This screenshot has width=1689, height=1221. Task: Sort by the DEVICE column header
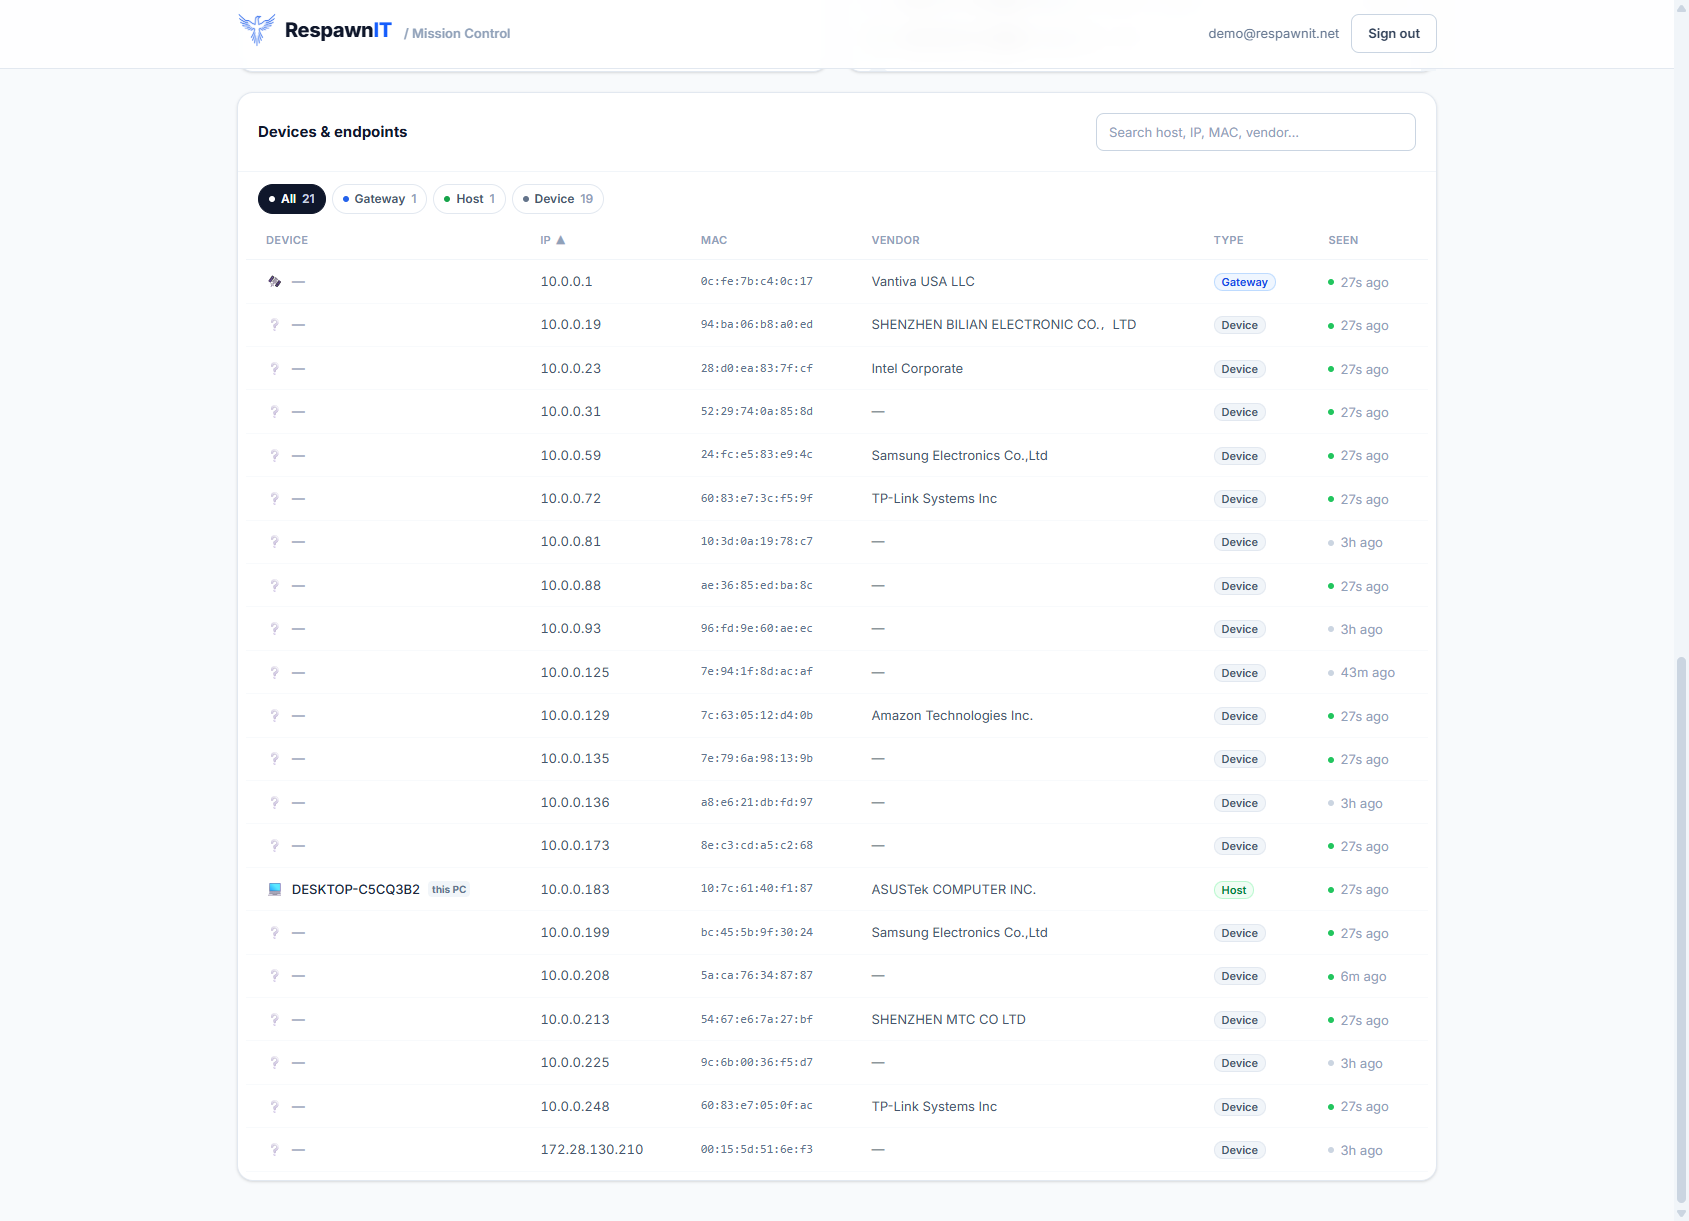click(x=287, y=240)
